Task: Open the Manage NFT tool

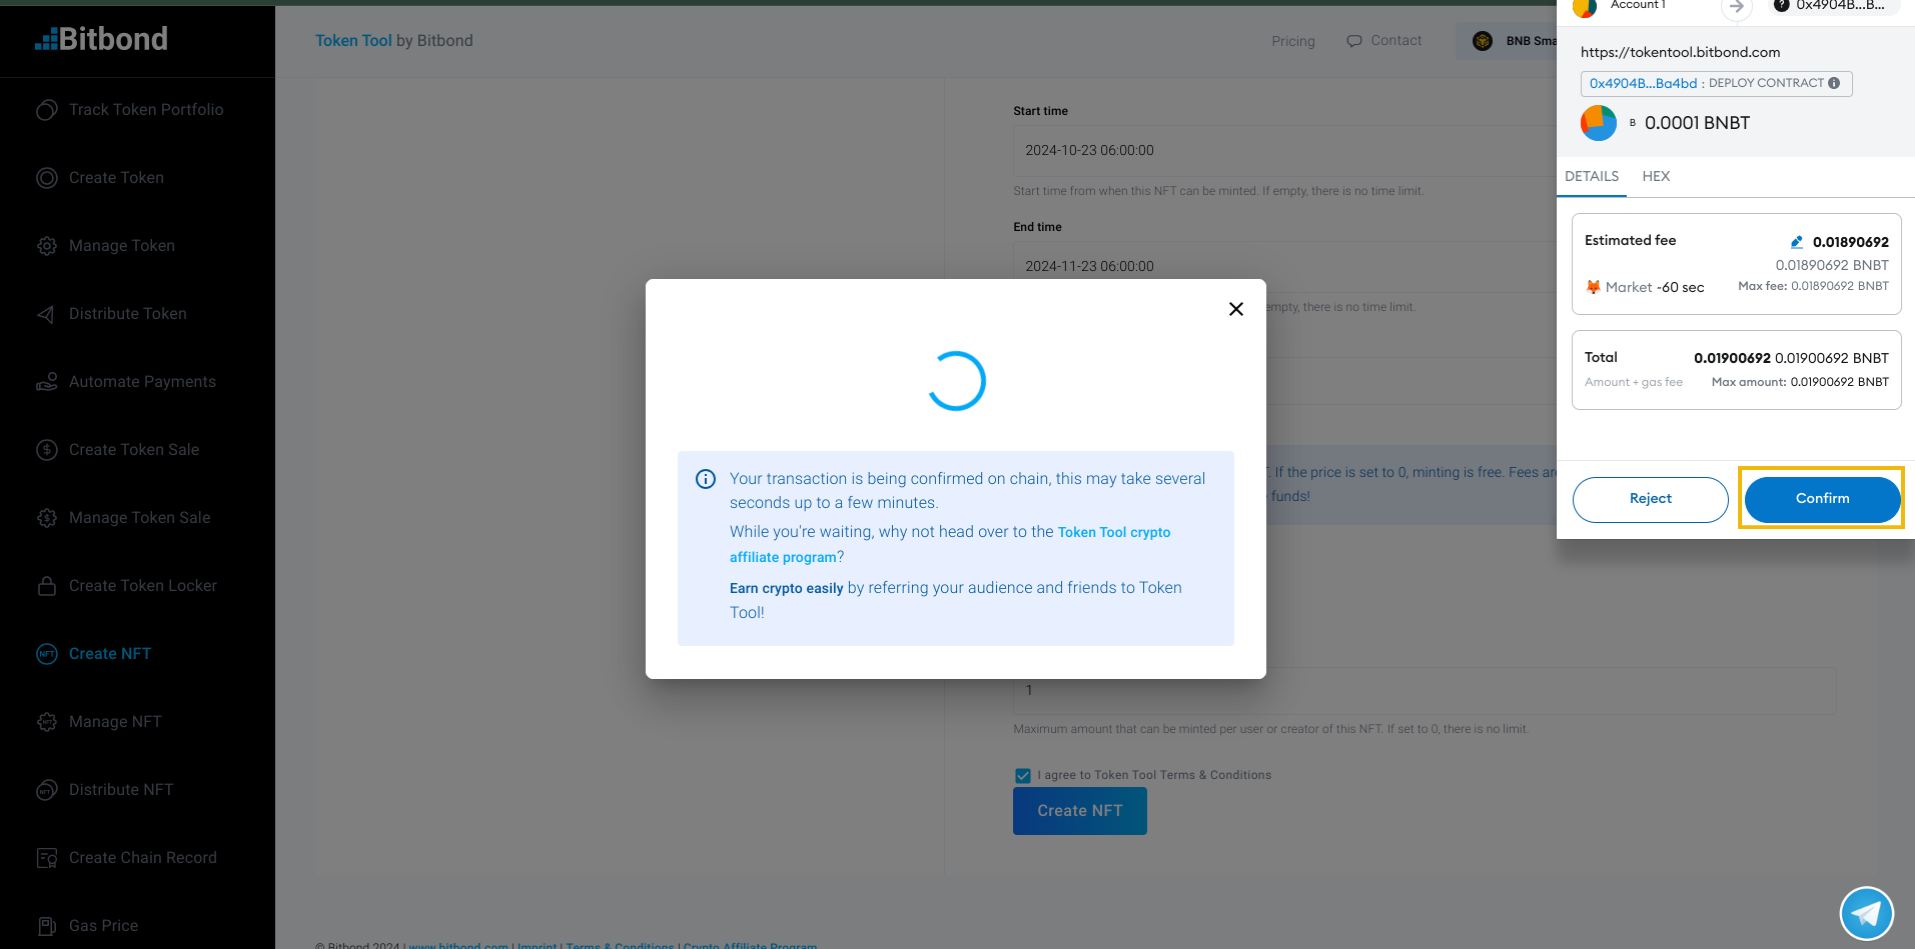Action: [x=115, y=721]
